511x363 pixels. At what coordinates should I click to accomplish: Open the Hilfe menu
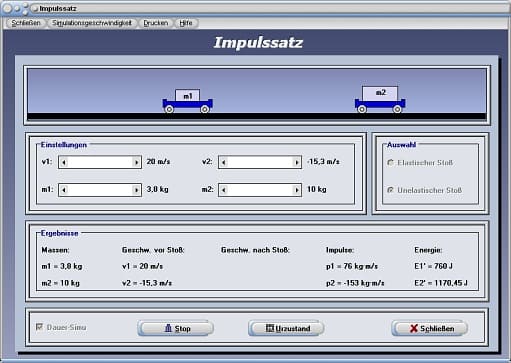coord(186,23)
